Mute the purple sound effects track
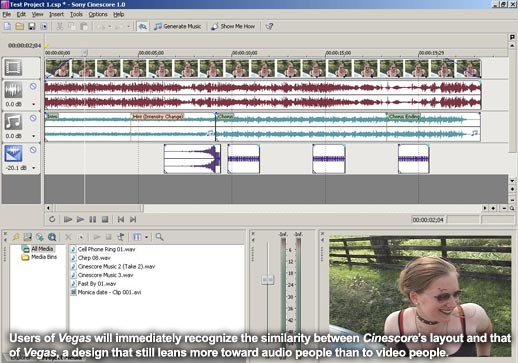The image size is (518, 363). tap(33, 150)
